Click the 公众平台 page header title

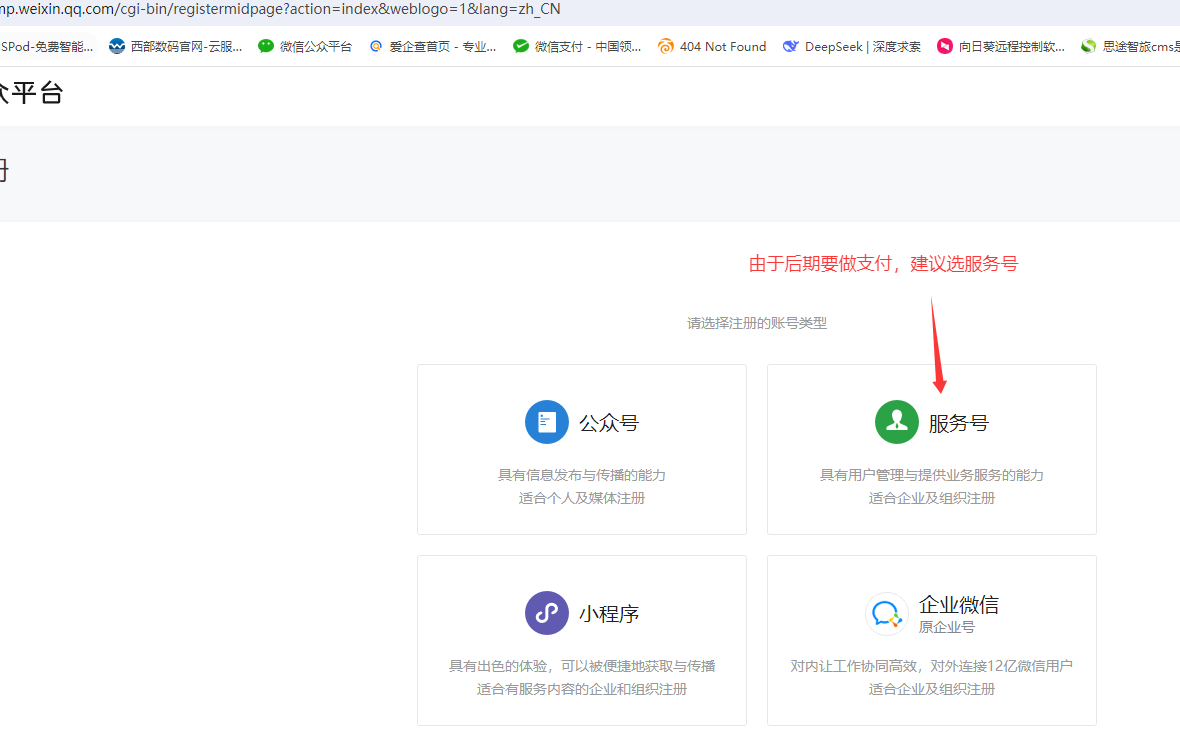32,93
